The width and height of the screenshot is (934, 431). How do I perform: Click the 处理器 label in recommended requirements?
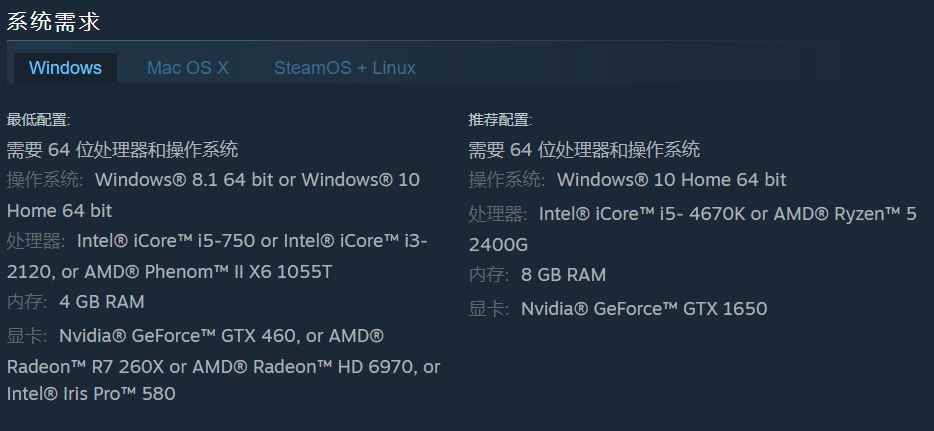point(498,214)
